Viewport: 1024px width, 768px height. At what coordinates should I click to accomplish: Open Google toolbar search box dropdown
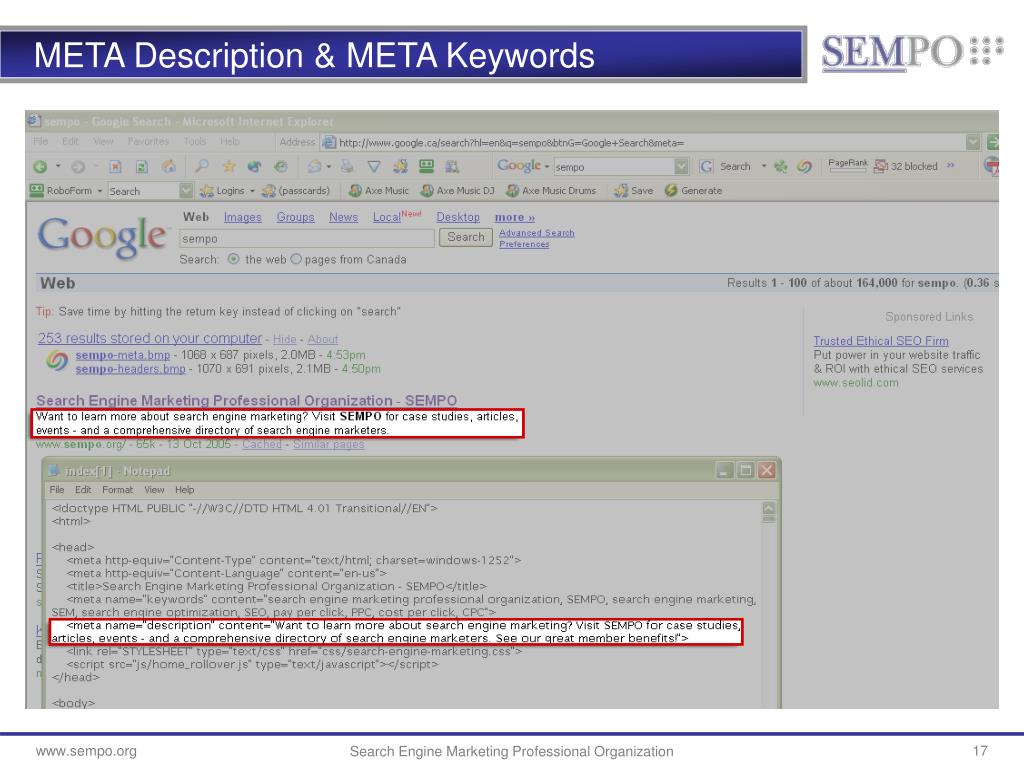coord(681,167)
